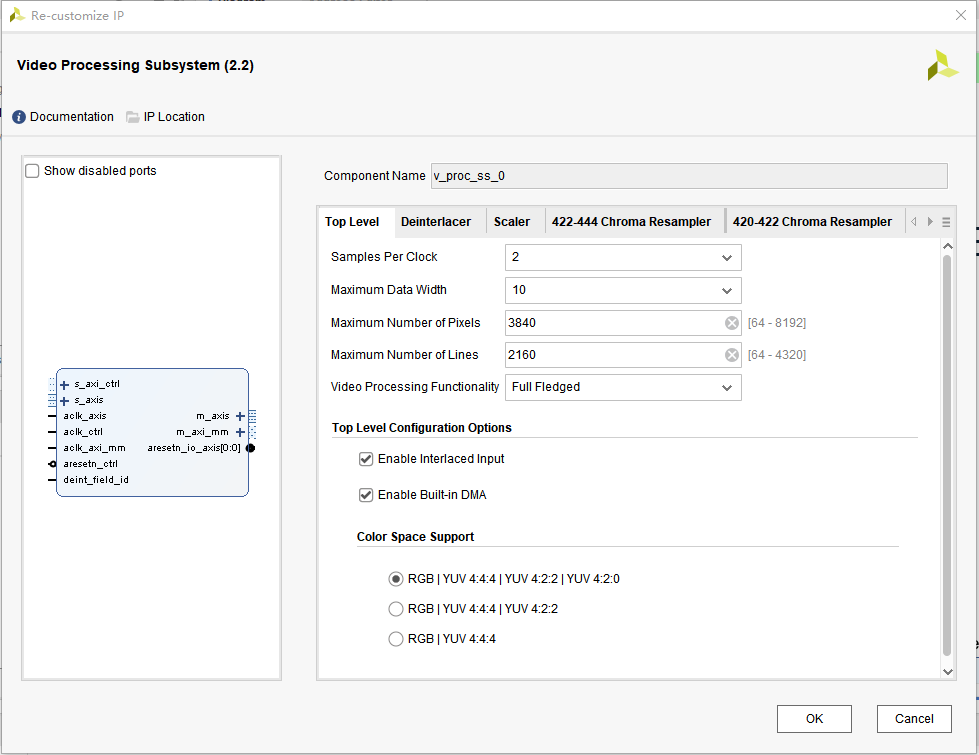
Task: Clear the Maximum Number of Pixels field
Action: (731, 323)
